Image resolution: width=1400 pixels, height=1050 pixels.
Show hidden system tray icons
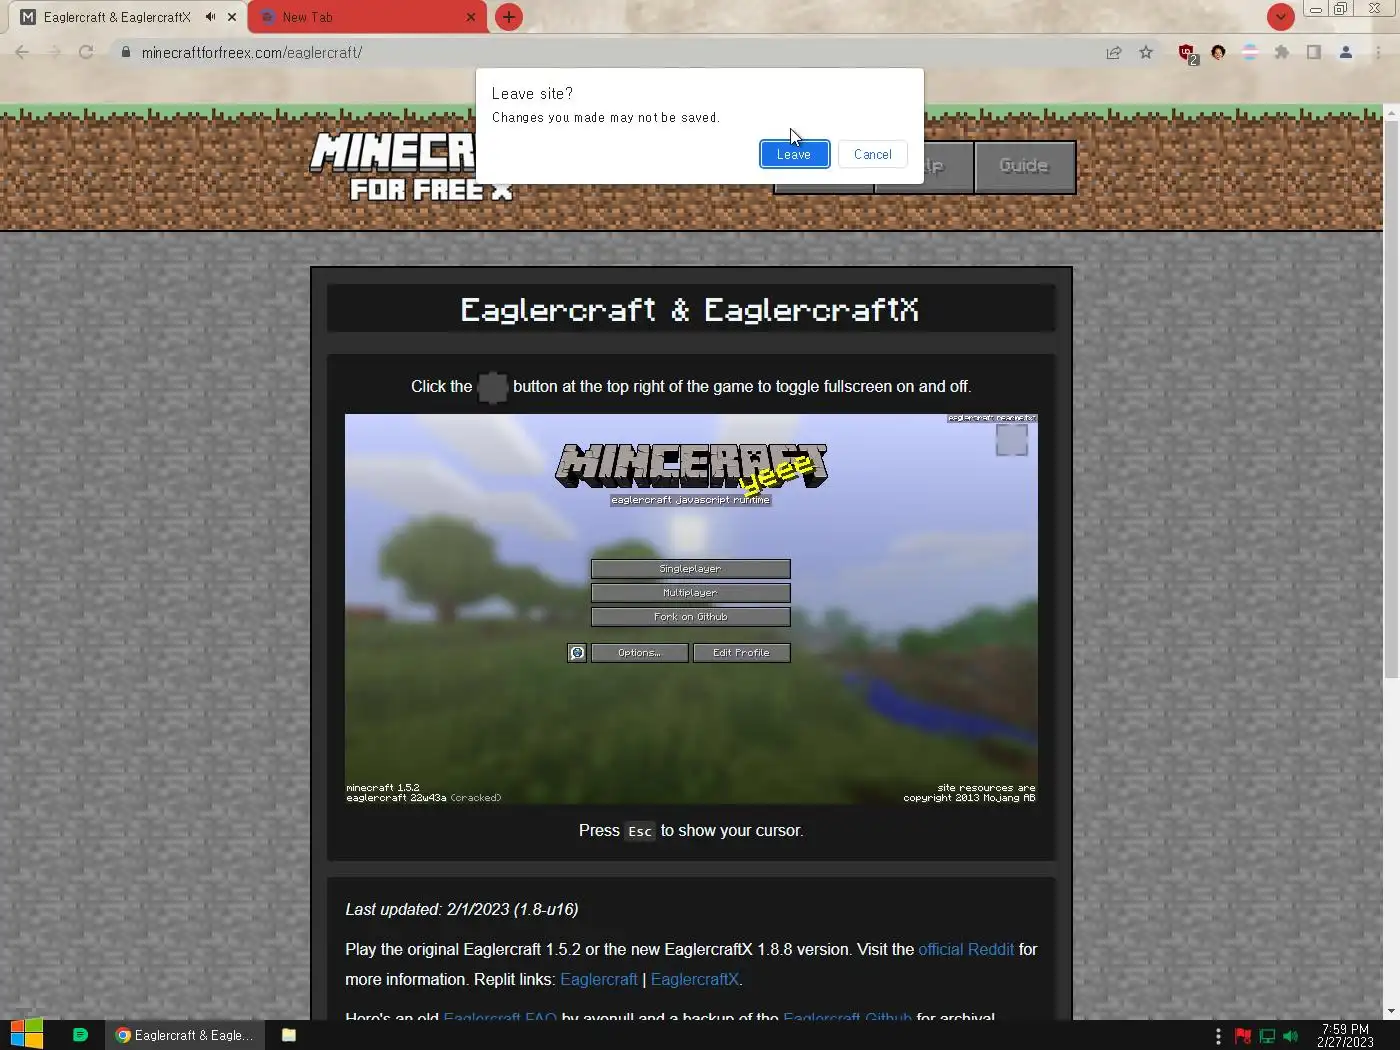(1218, 1036)
